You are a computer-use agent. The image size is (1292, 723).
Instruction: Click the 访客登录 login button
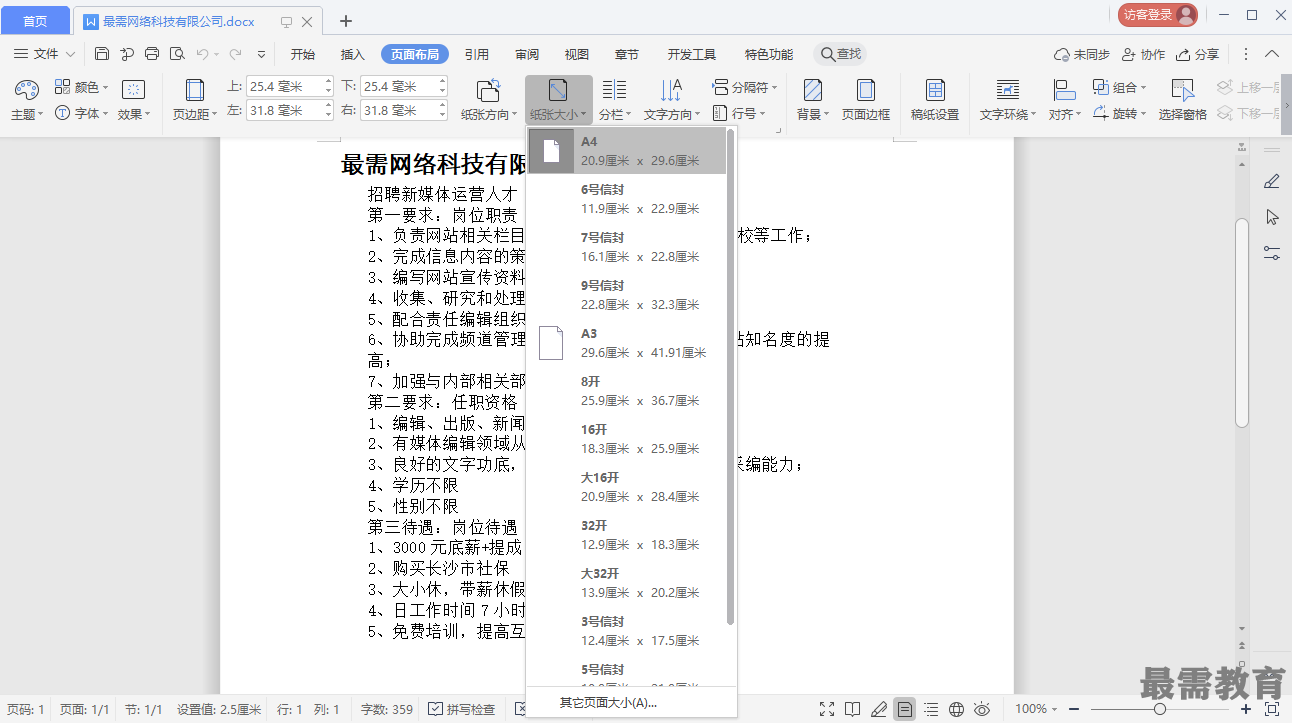(1157, 15)
